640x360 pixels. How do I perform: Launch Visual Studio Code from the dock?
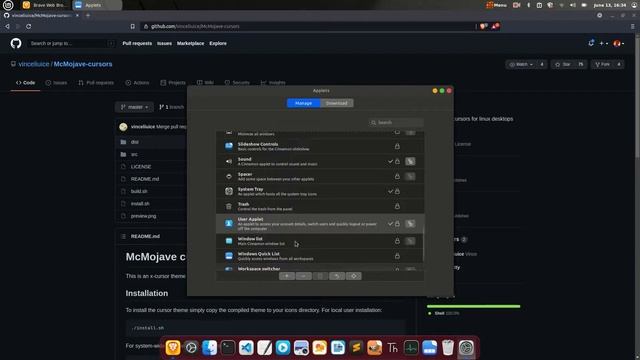pyautogui.click(x=246, y=348)
